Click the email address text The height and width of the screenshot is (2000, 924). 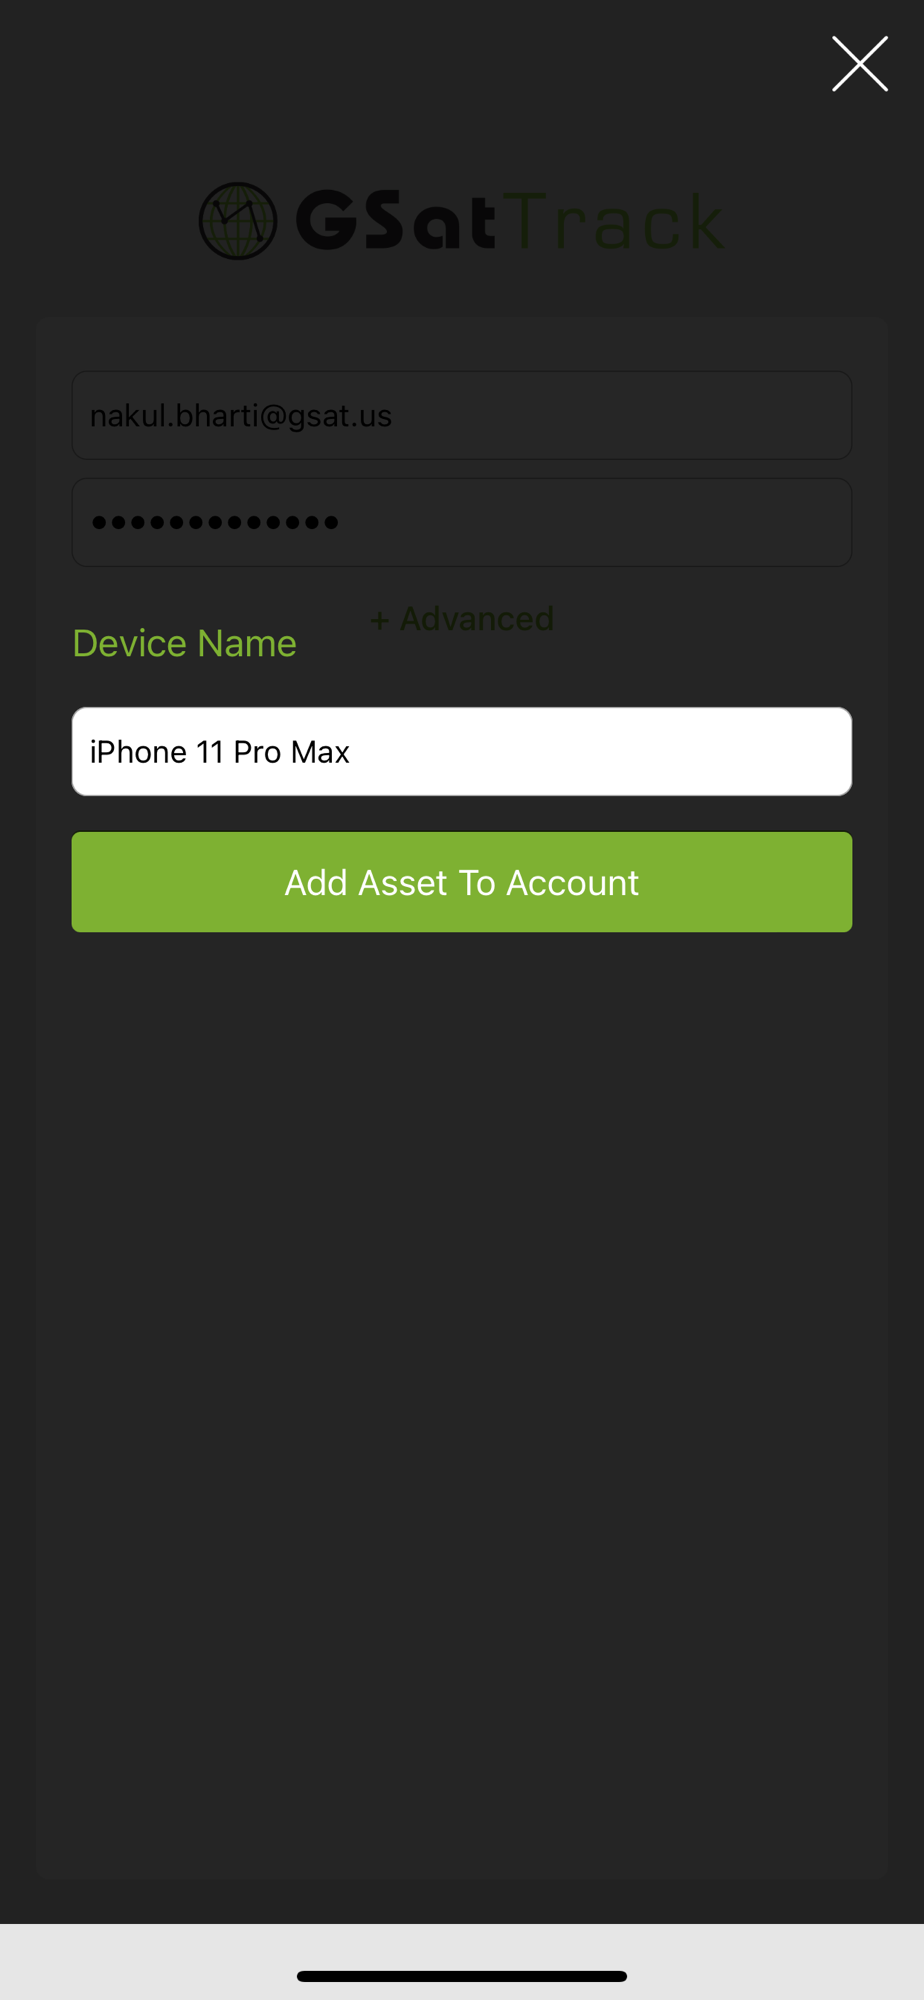click(x=241, y=416)
